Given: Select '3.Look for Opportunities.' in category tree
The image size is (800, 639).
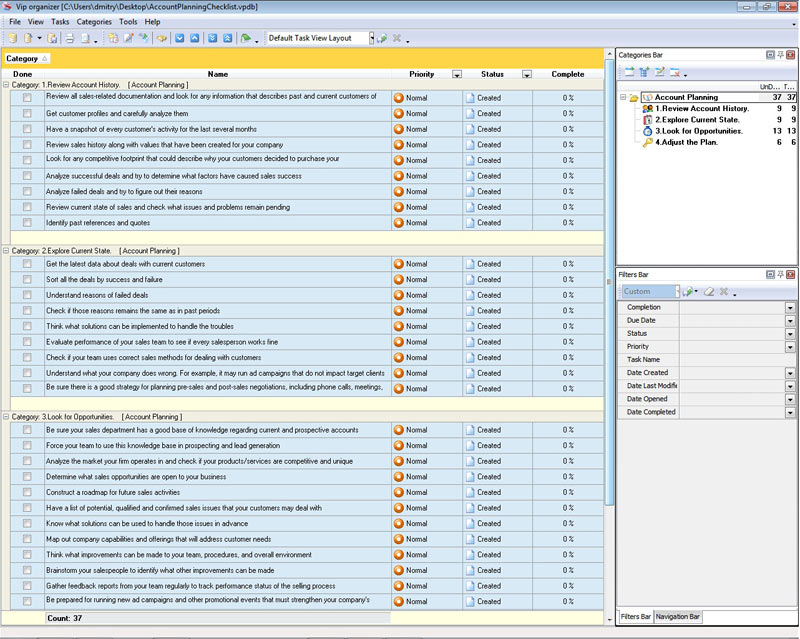Looking at the screenshot, I should point(698,131).
